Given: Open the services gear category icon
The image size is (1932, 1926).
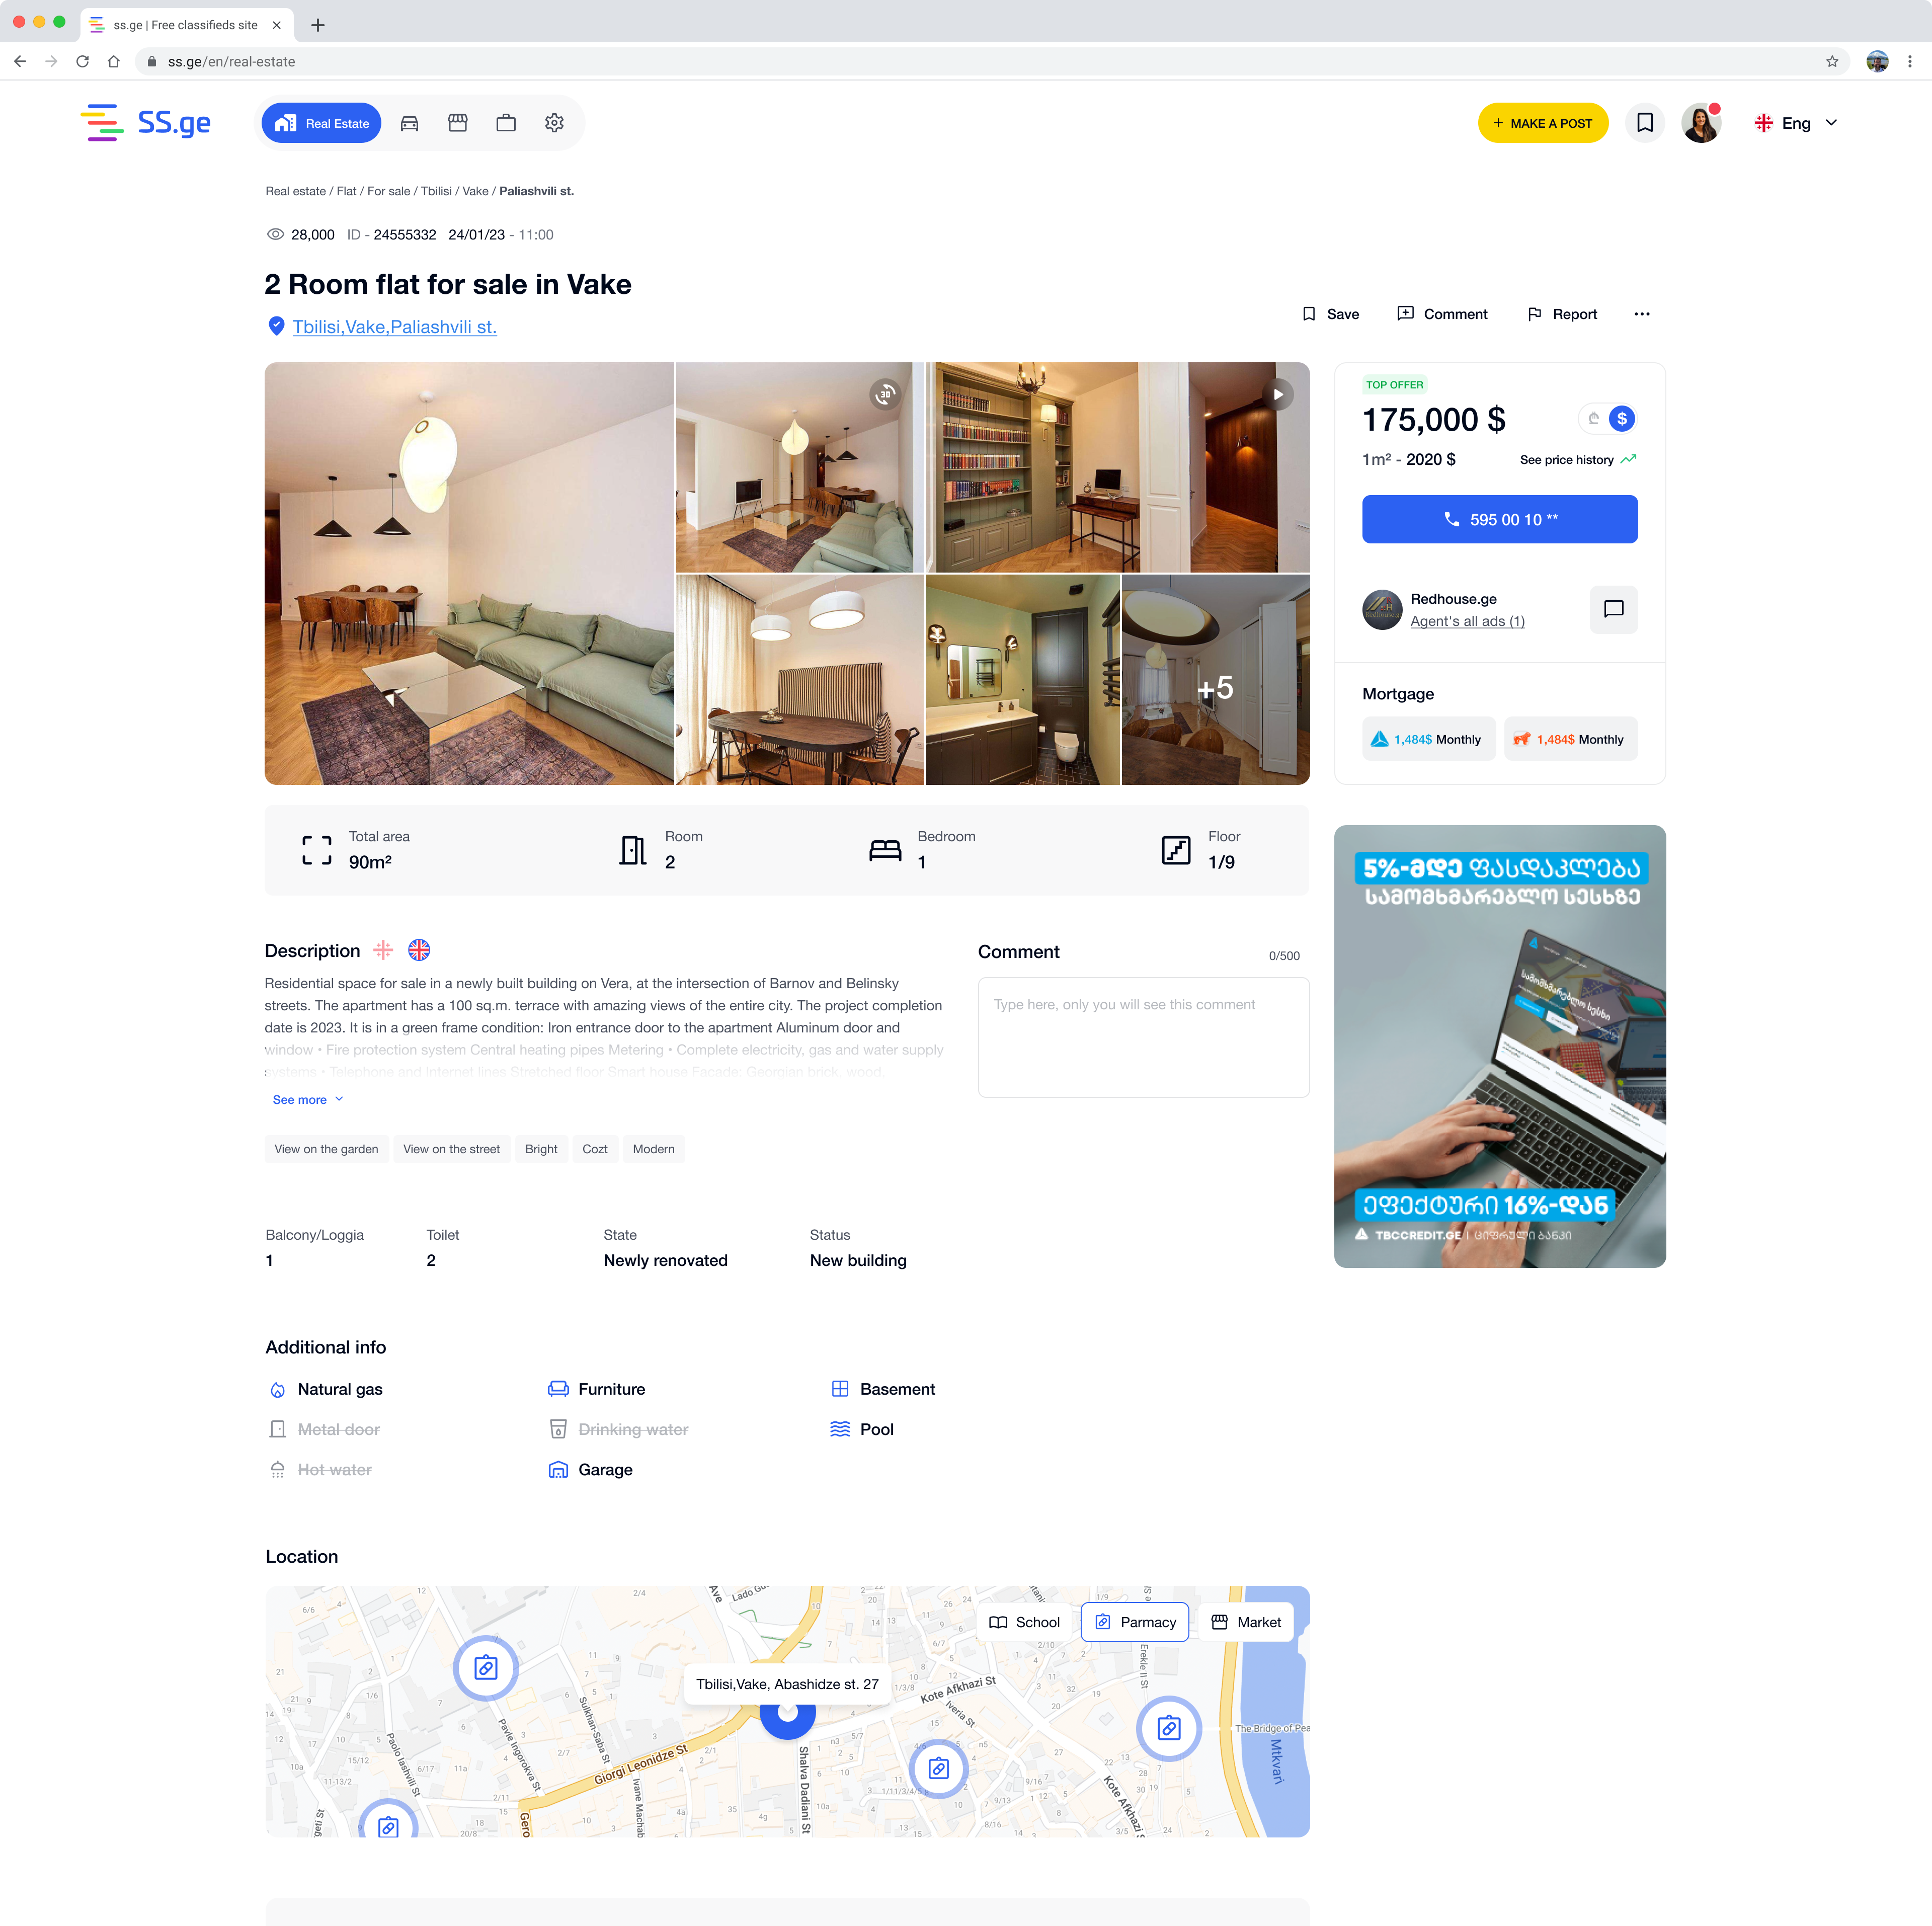Looking at the screenshot, I should coord(554,123).
